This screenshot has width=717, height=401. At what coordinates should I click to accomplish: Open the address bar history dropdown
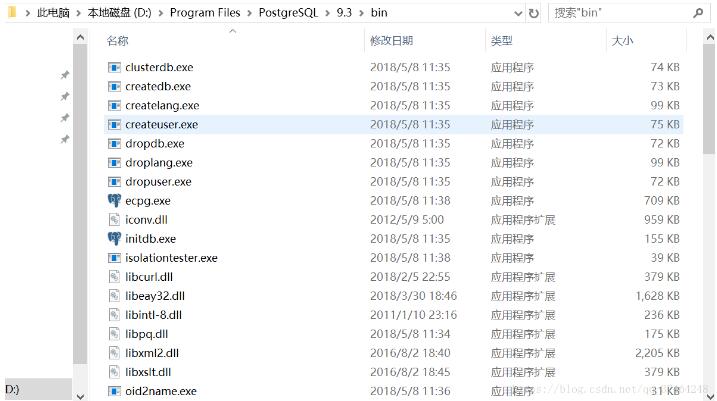pyautogui.click(x=518, y=13)
